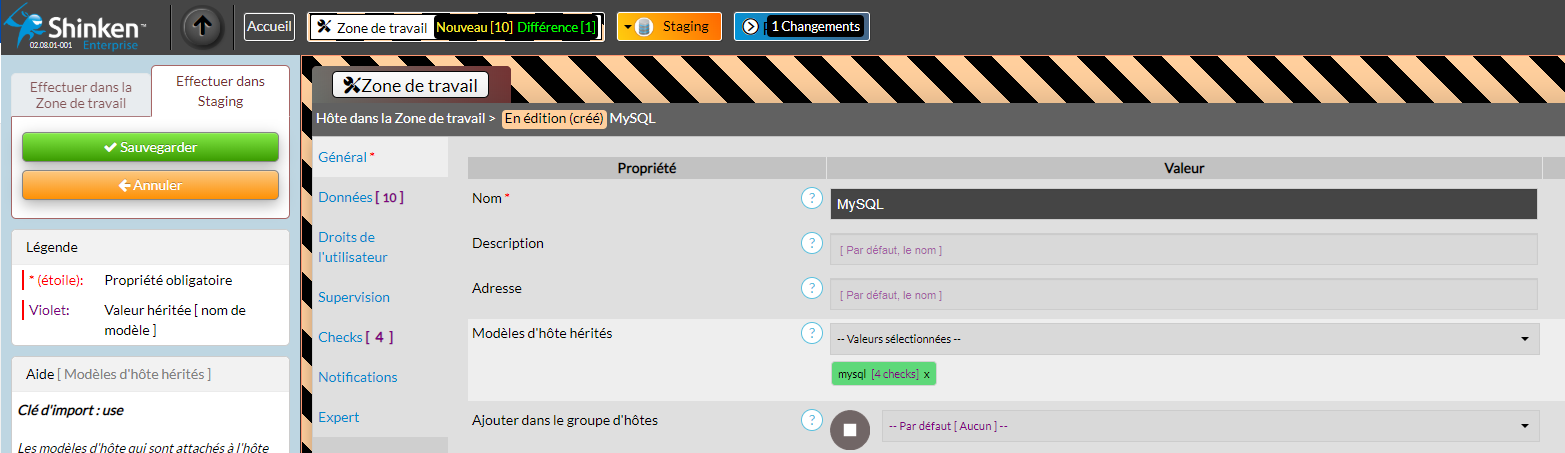Screen dimensions: 1565x453
Task: Select the Données section tab
Action: (360, 197)
